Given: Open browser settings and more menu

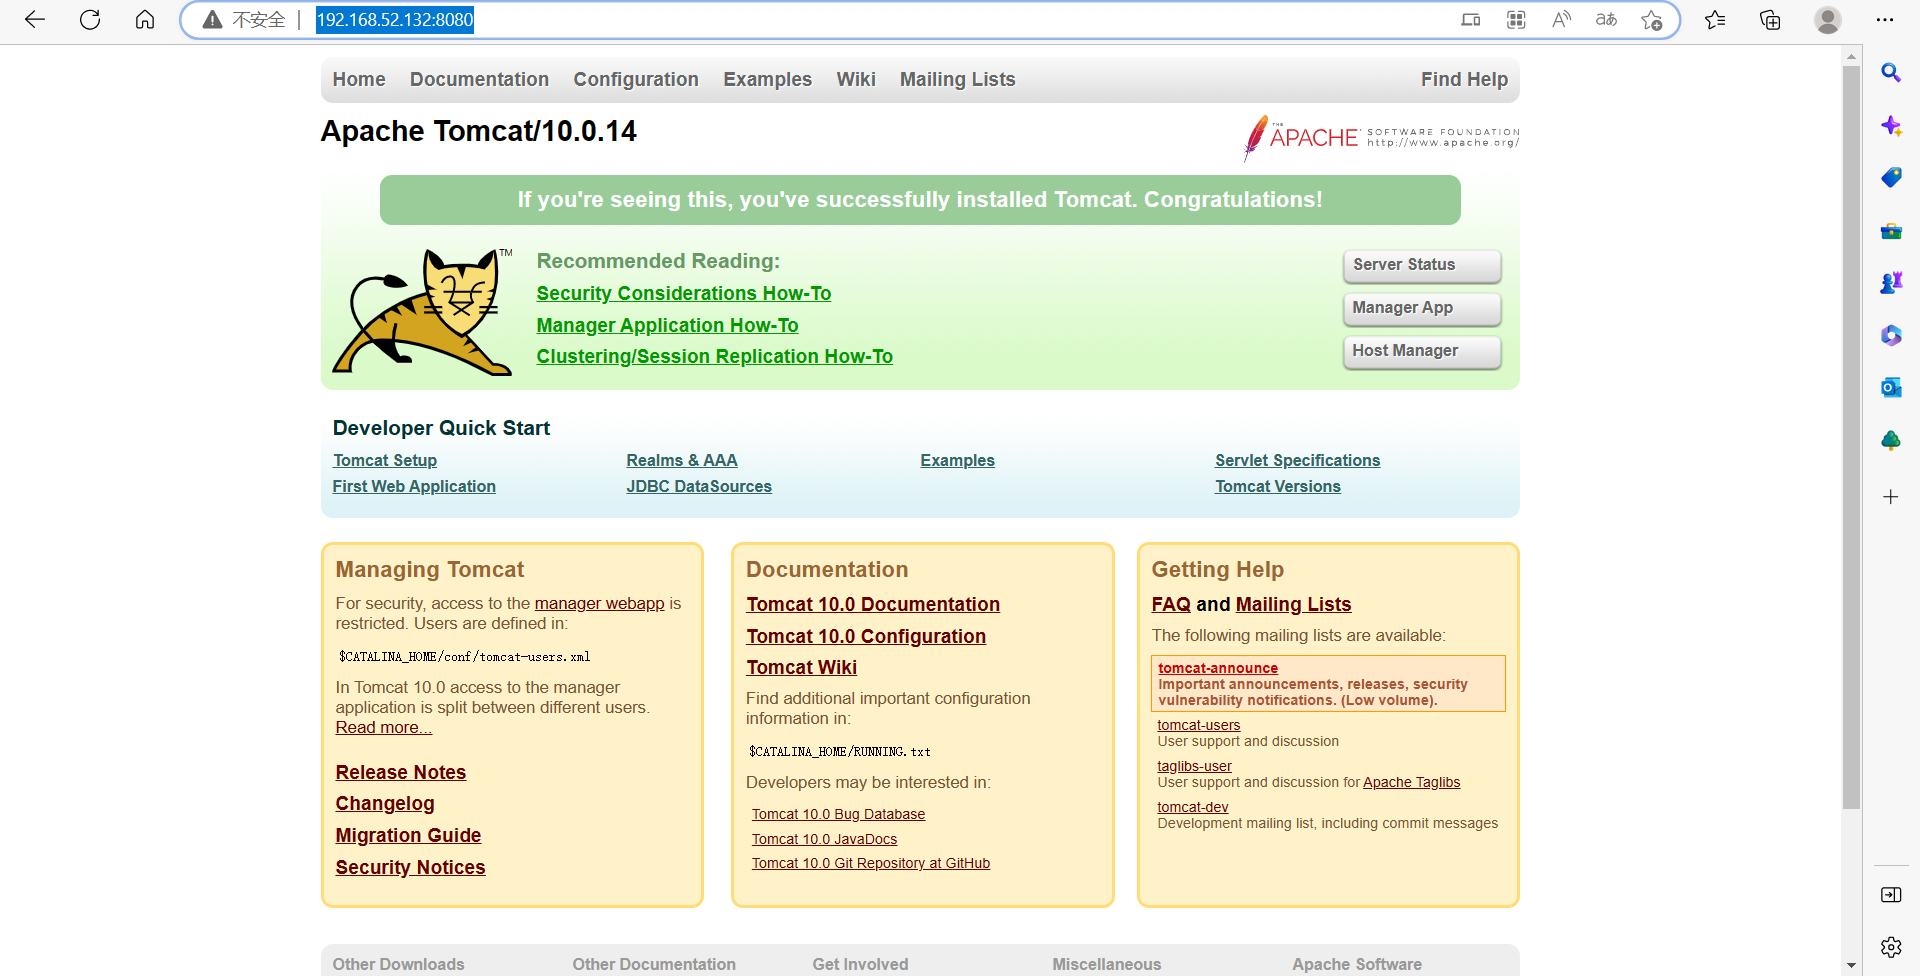Looking at the screenshot, I should 1885,20.
